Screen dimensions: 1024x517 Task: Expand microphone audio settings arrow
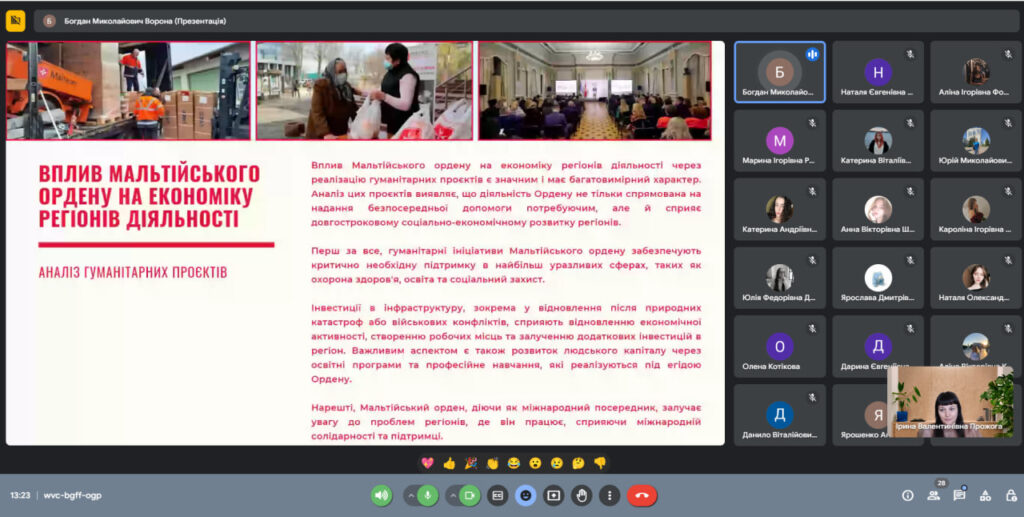click(x=411, y=495)
